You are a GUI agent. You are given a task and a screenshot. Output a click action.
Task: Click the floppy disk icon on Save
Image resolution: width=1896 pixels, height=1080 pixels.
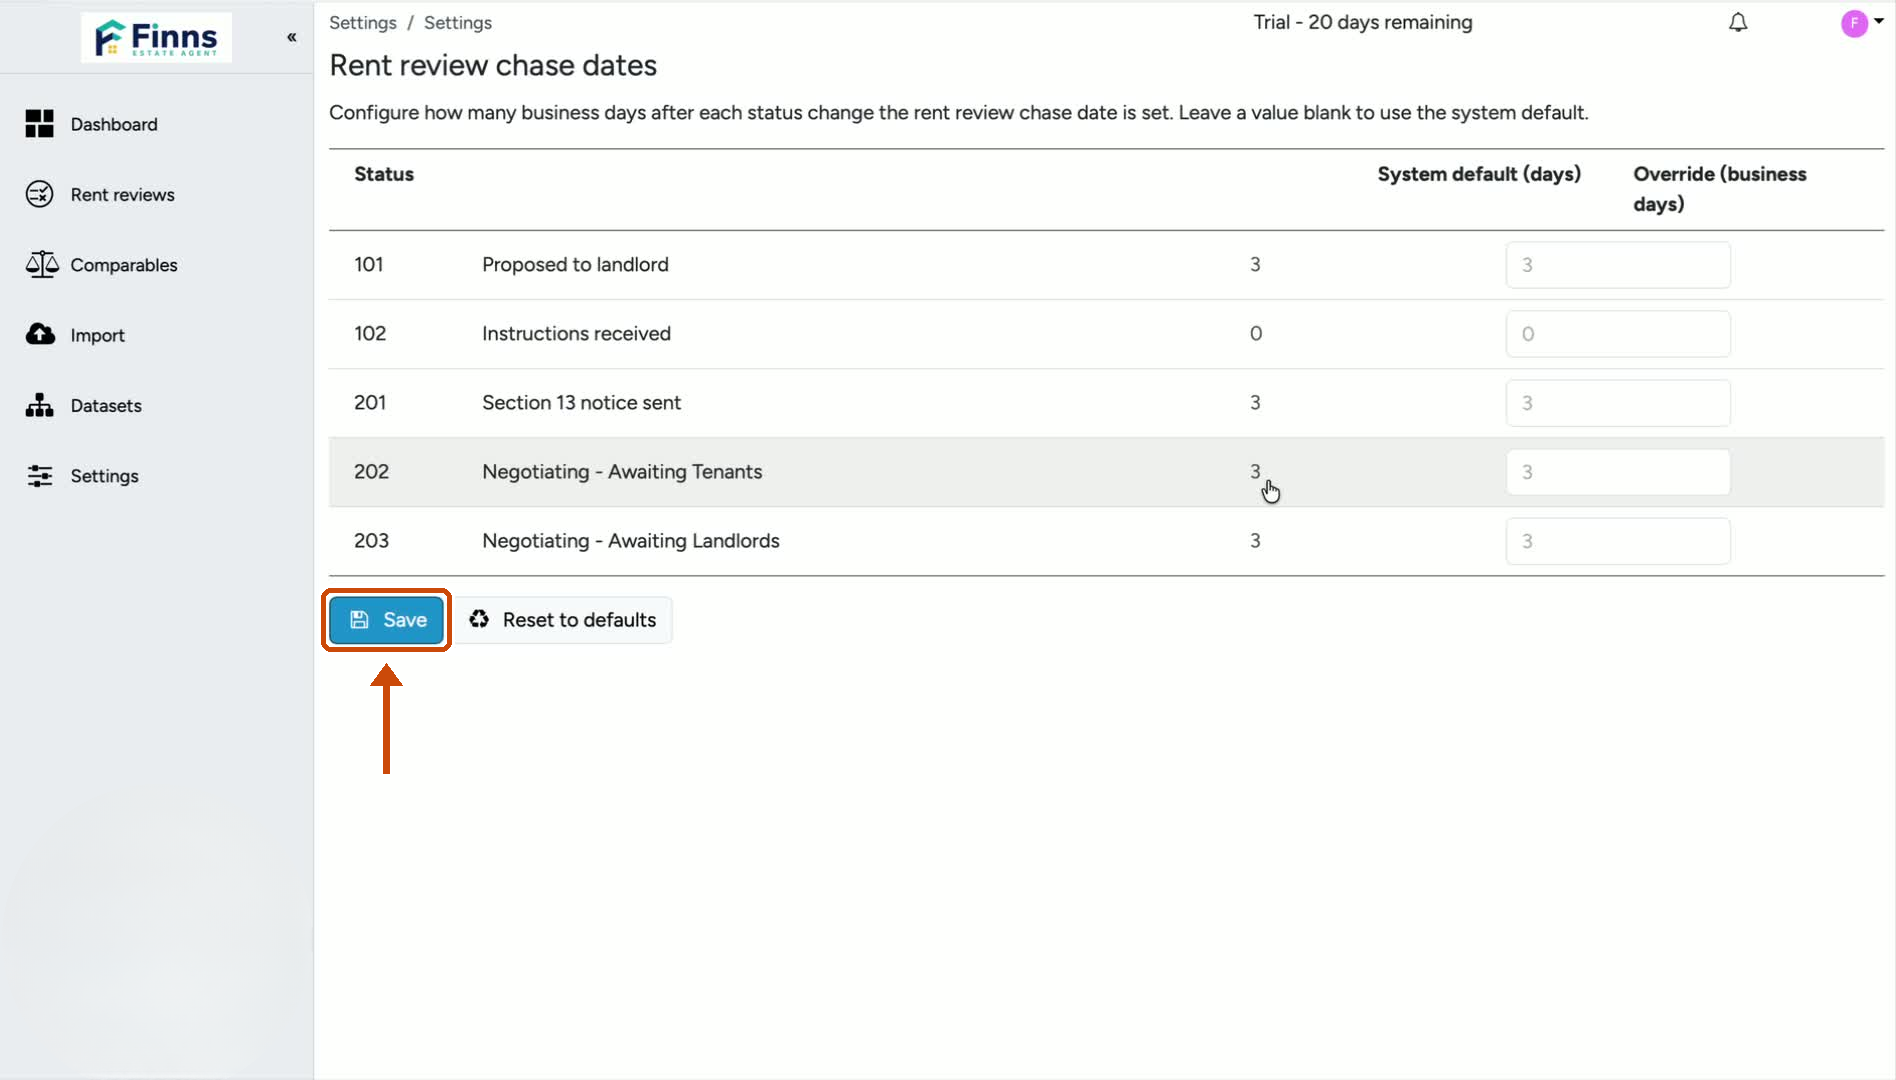[359, 620]
